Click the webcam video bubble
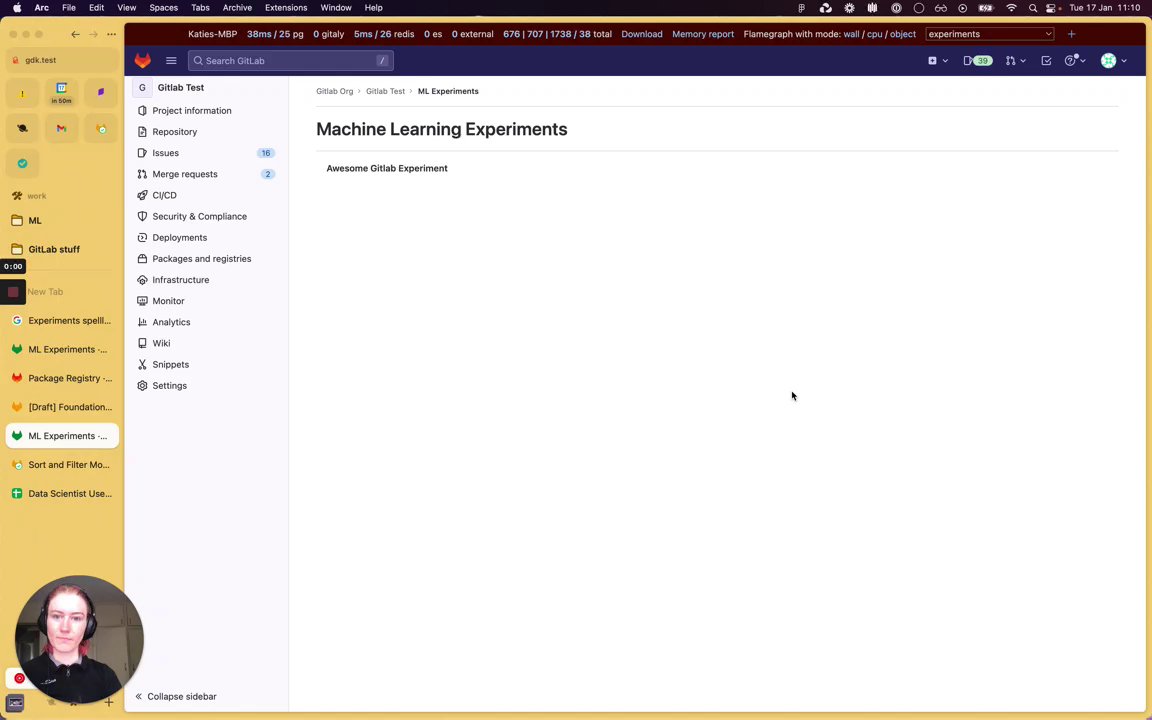Image resolution: width=1152 pixels, height=720 pixels. [79, 639]
